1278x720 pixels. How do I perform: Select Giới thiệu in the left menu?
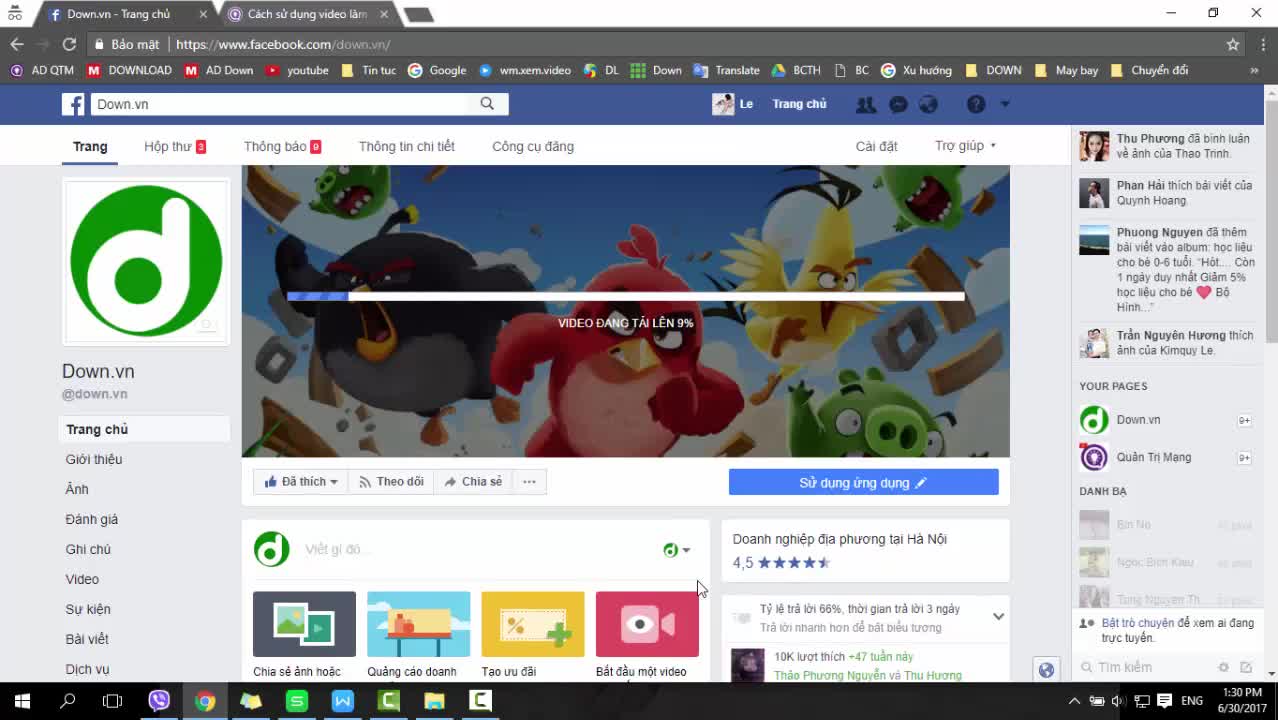point(94,459)
